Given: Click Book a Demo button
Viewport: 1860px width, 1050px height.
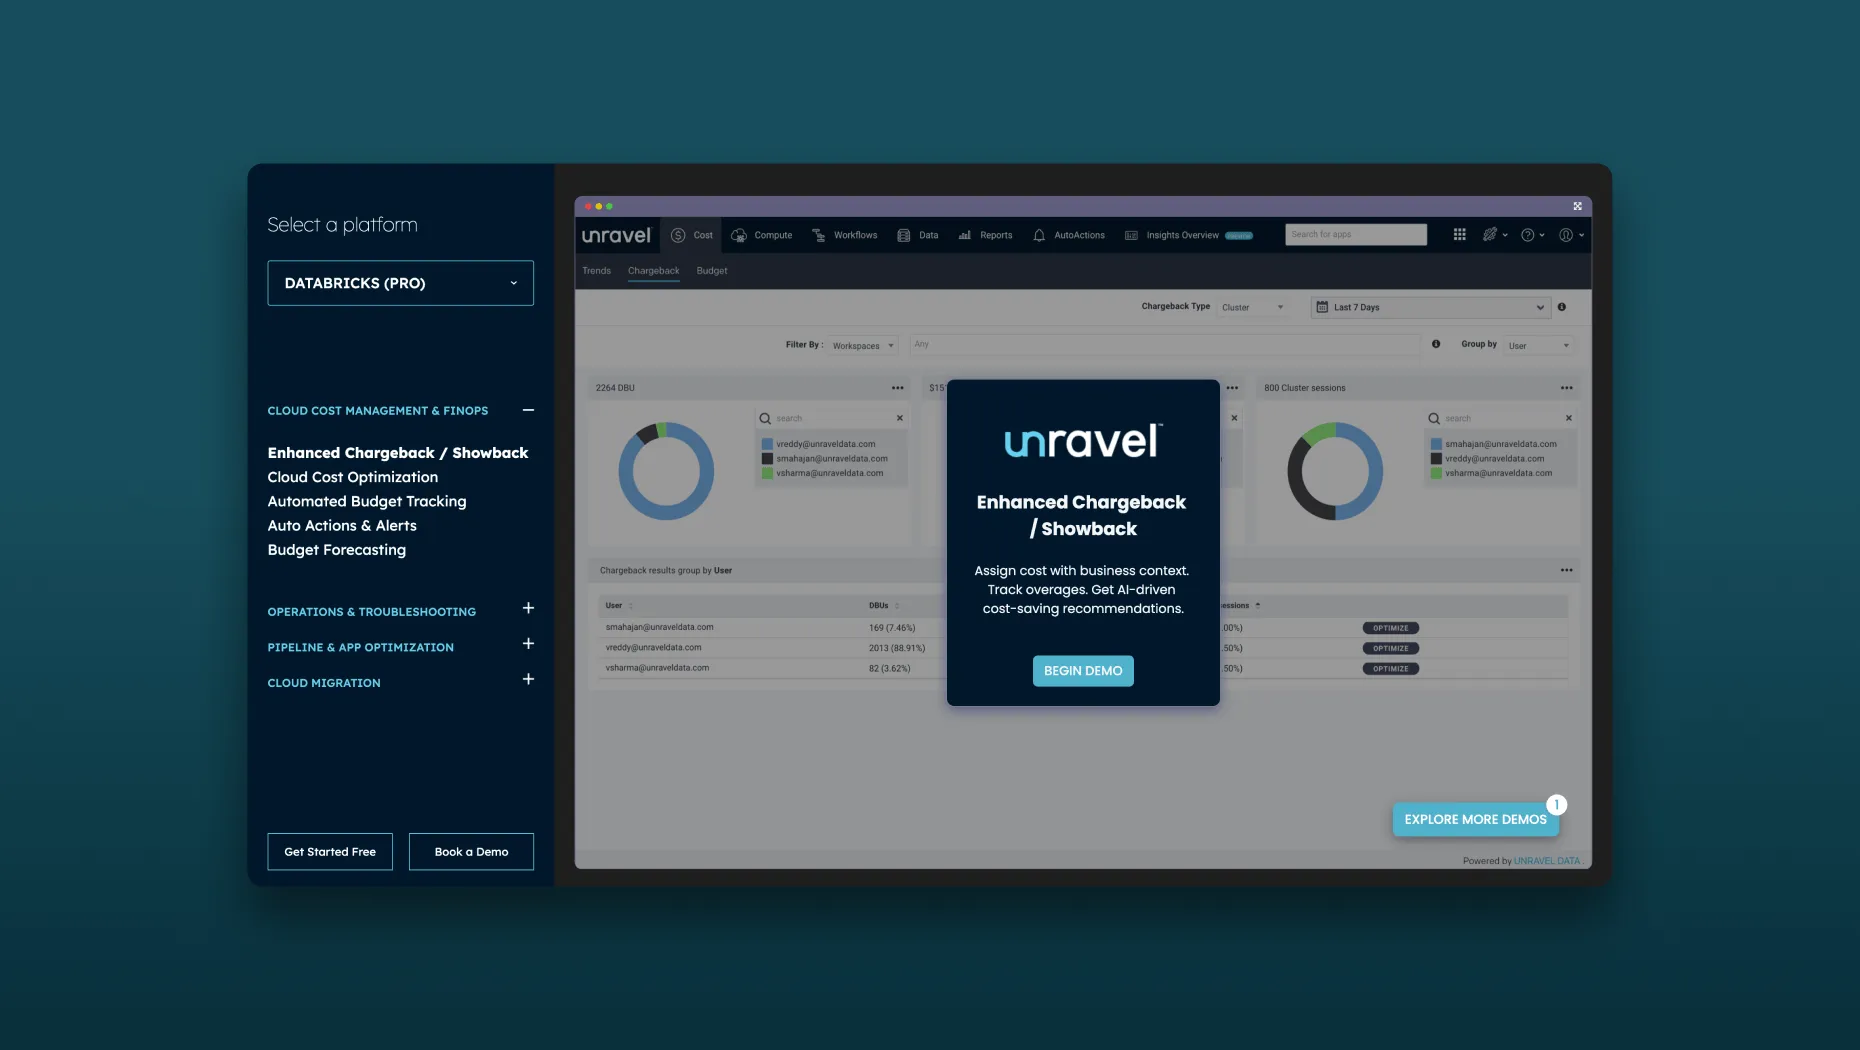Looking at the screenshot, I should point(471,852).
